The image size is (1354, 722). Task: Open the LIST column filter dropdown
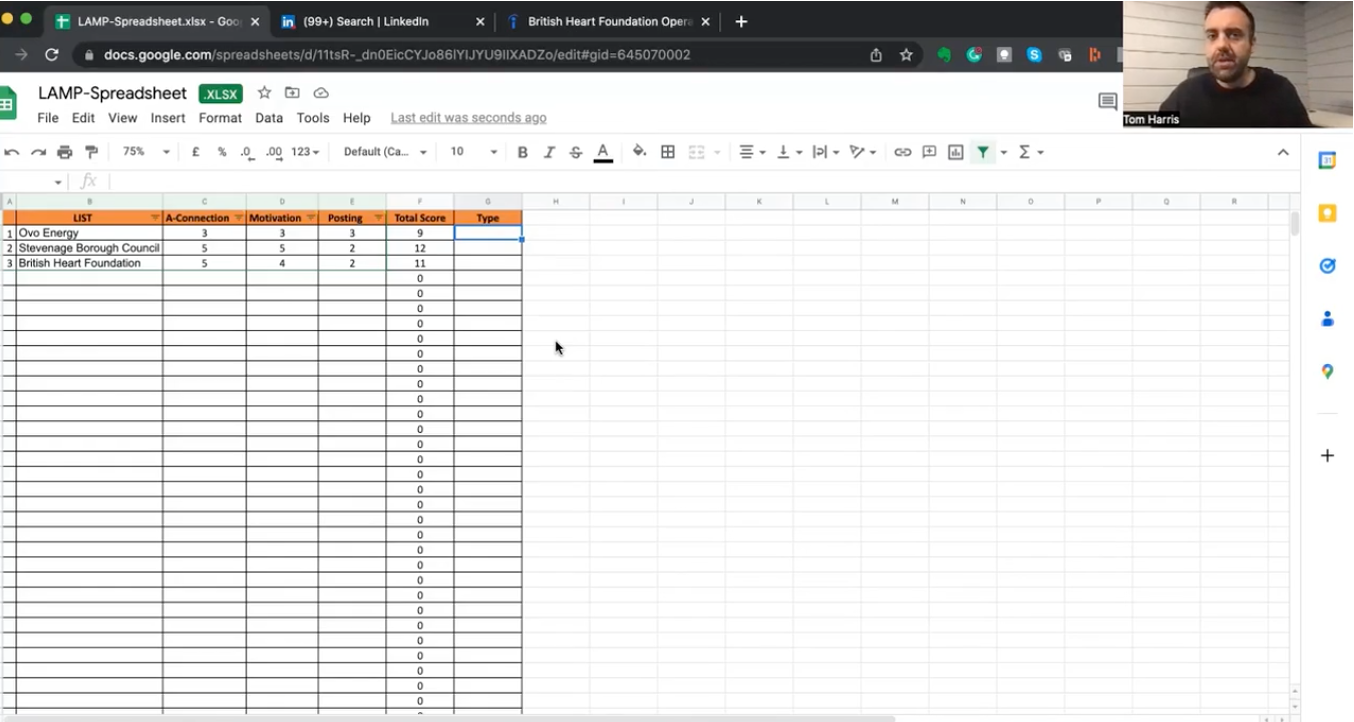155,218
